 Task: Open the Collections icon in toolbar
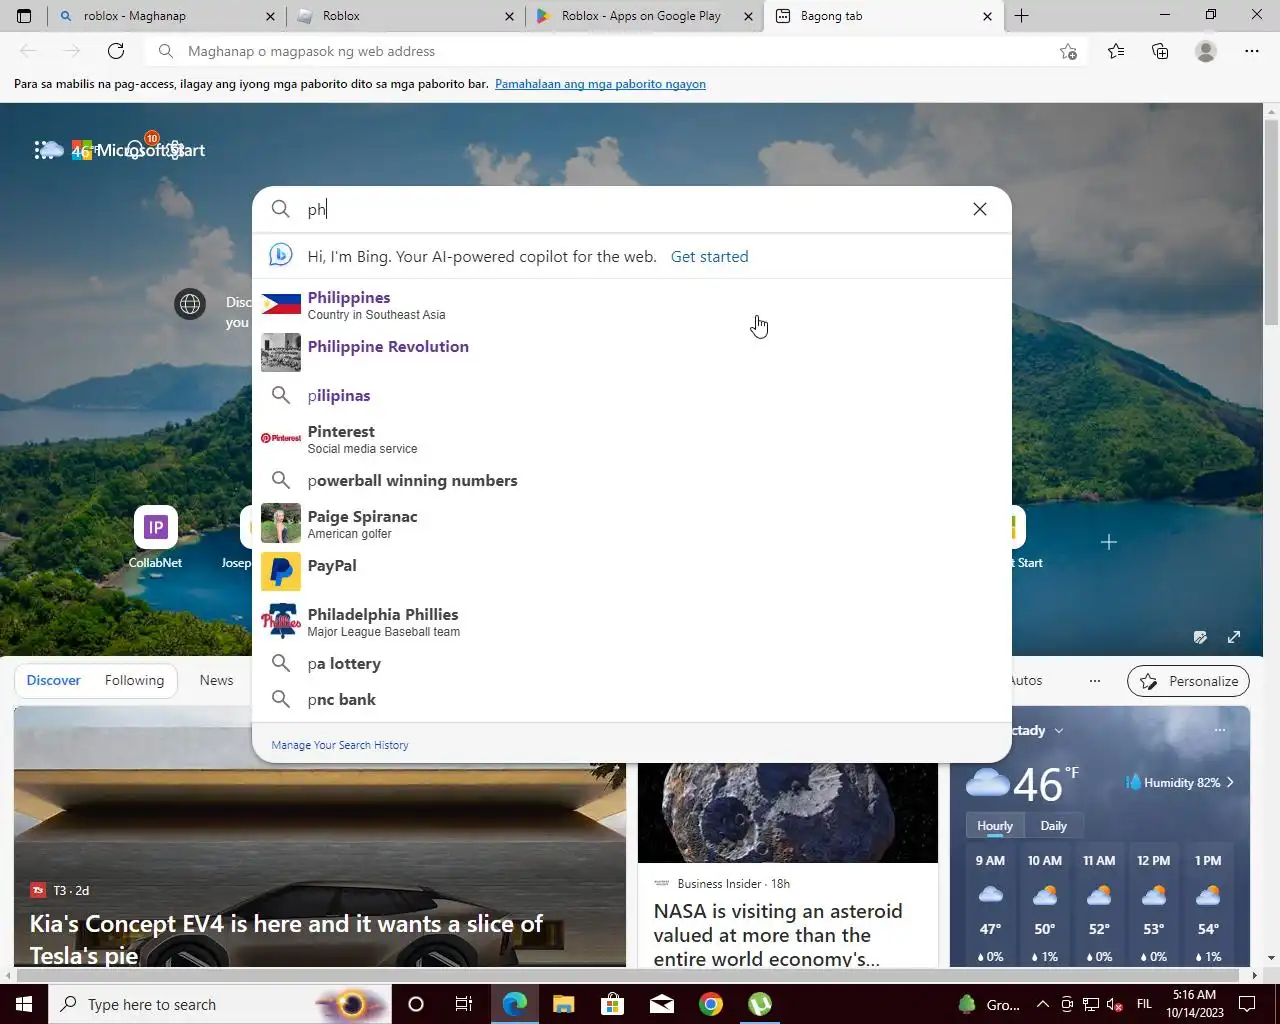click(1160, 51)
